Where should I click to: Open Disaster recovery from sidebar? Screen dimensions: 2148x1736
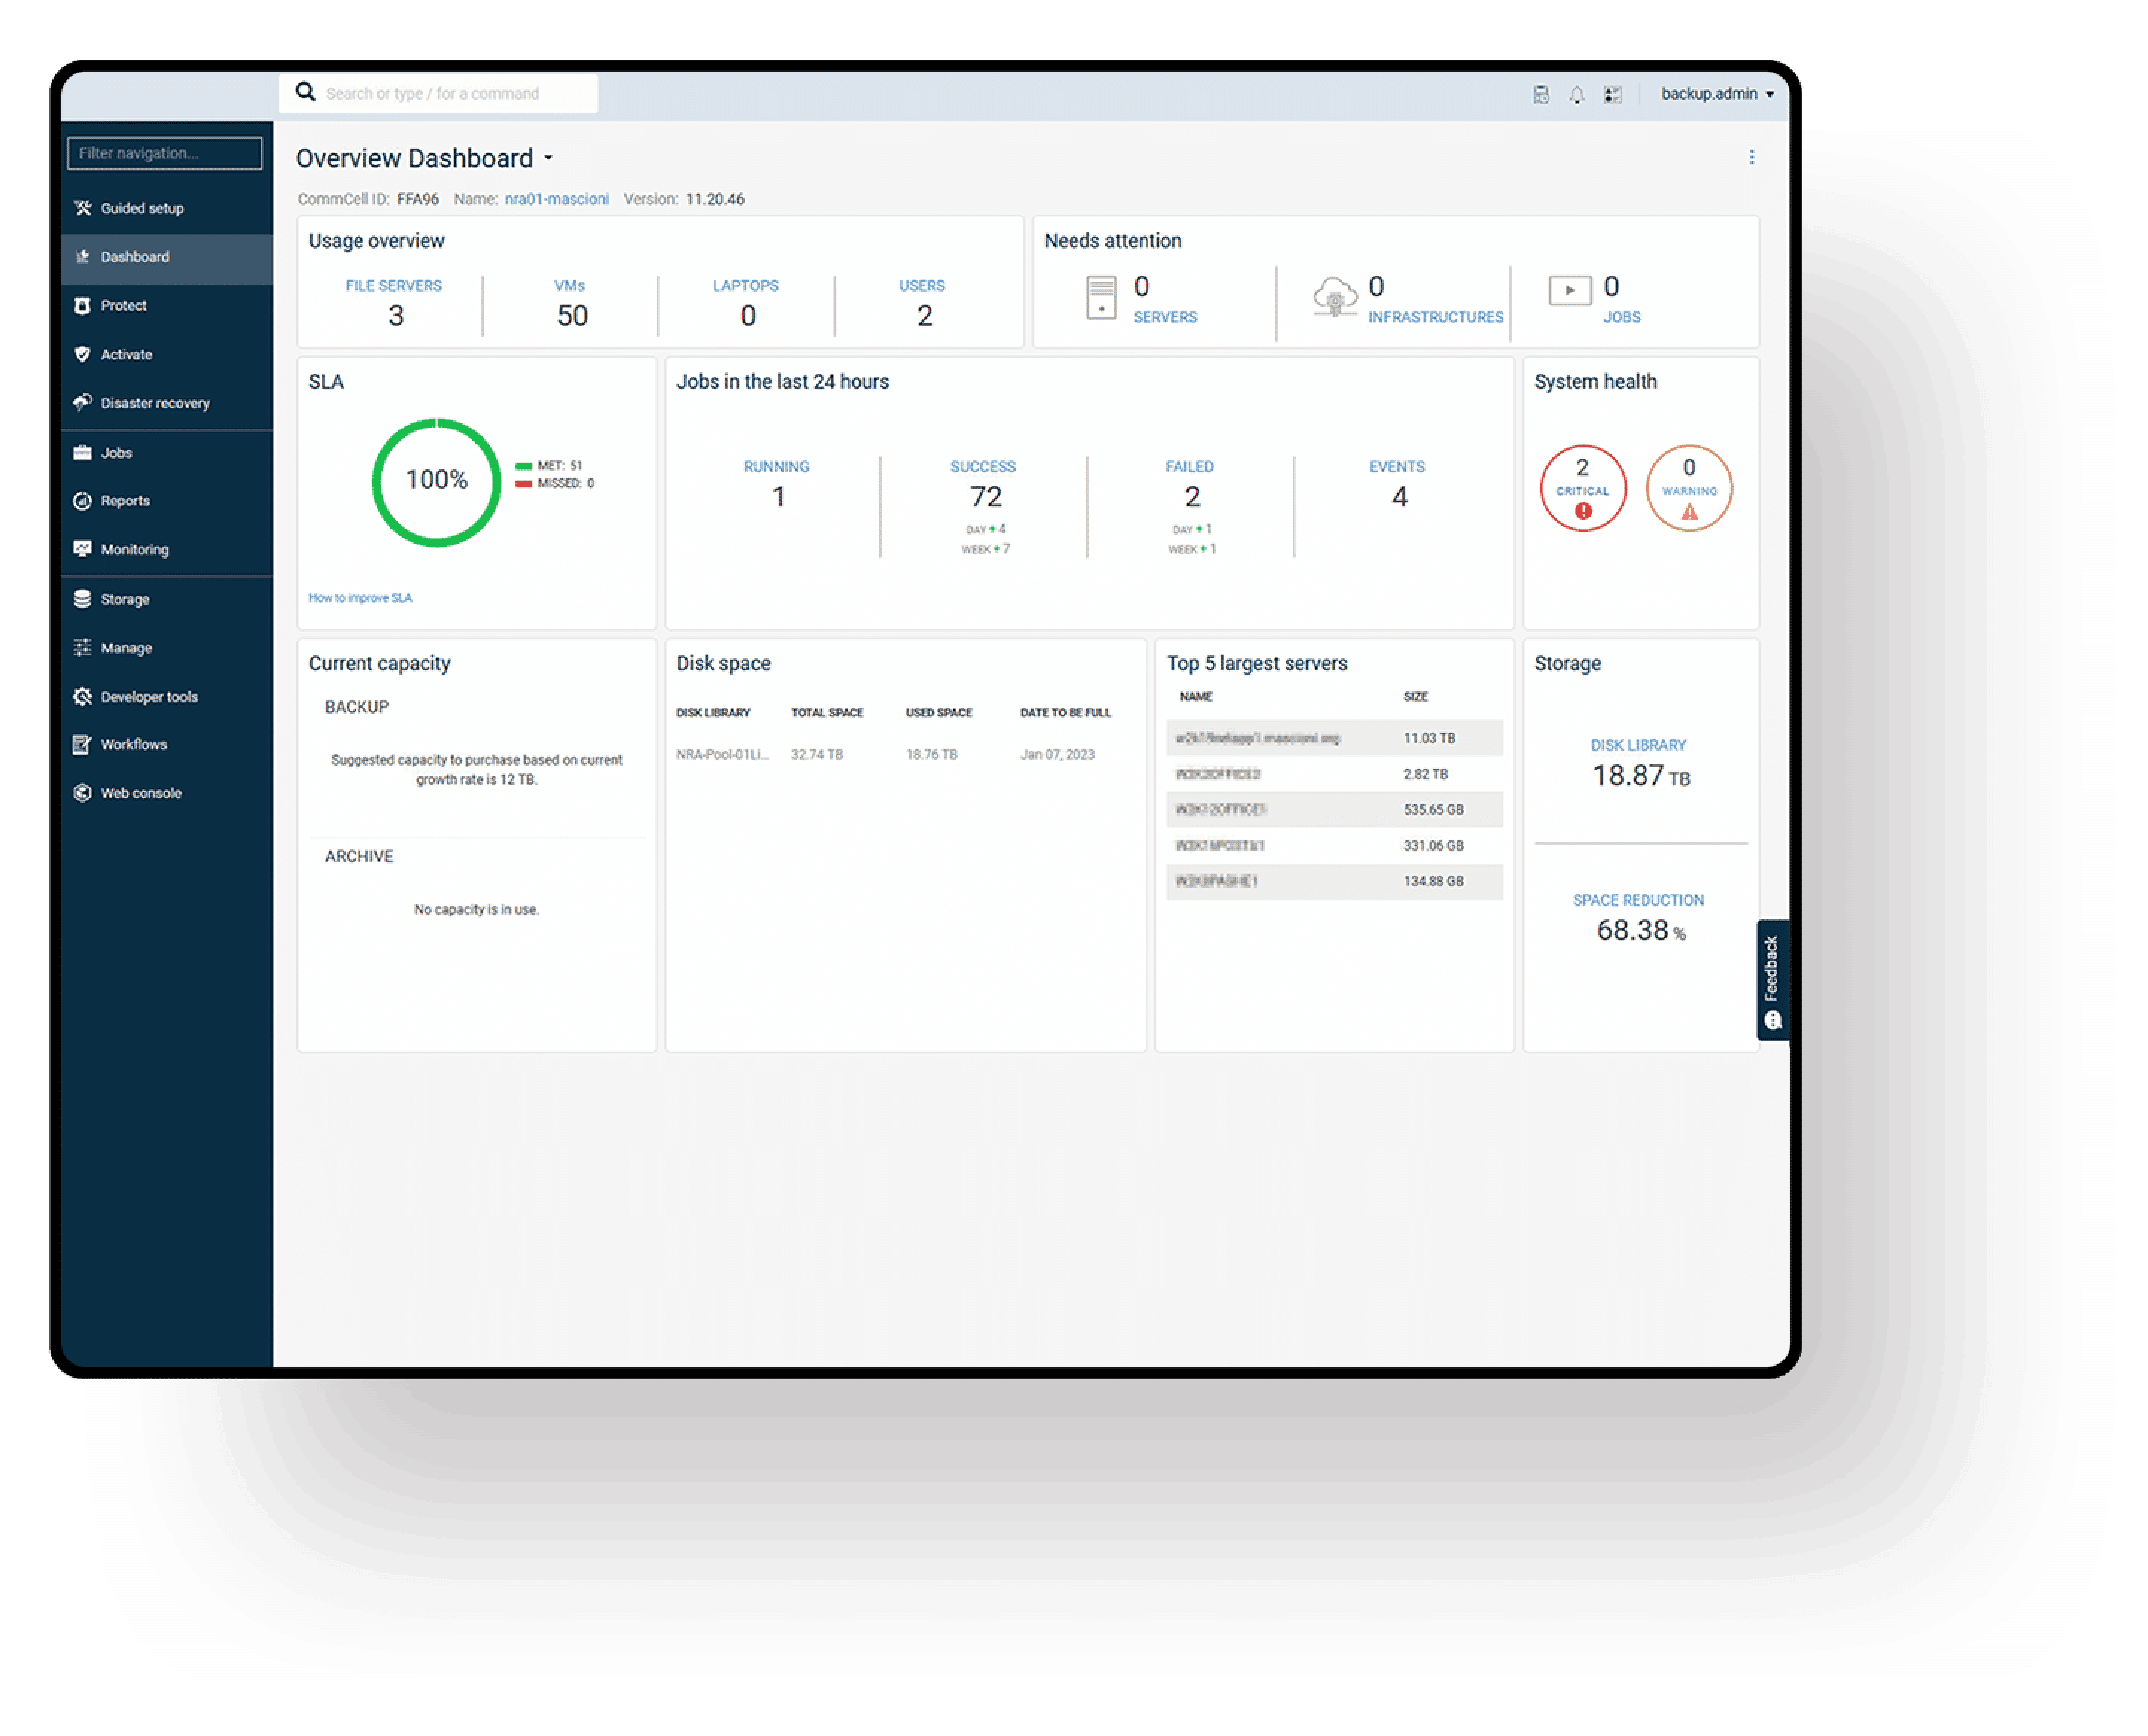click(x=154, y=403)
